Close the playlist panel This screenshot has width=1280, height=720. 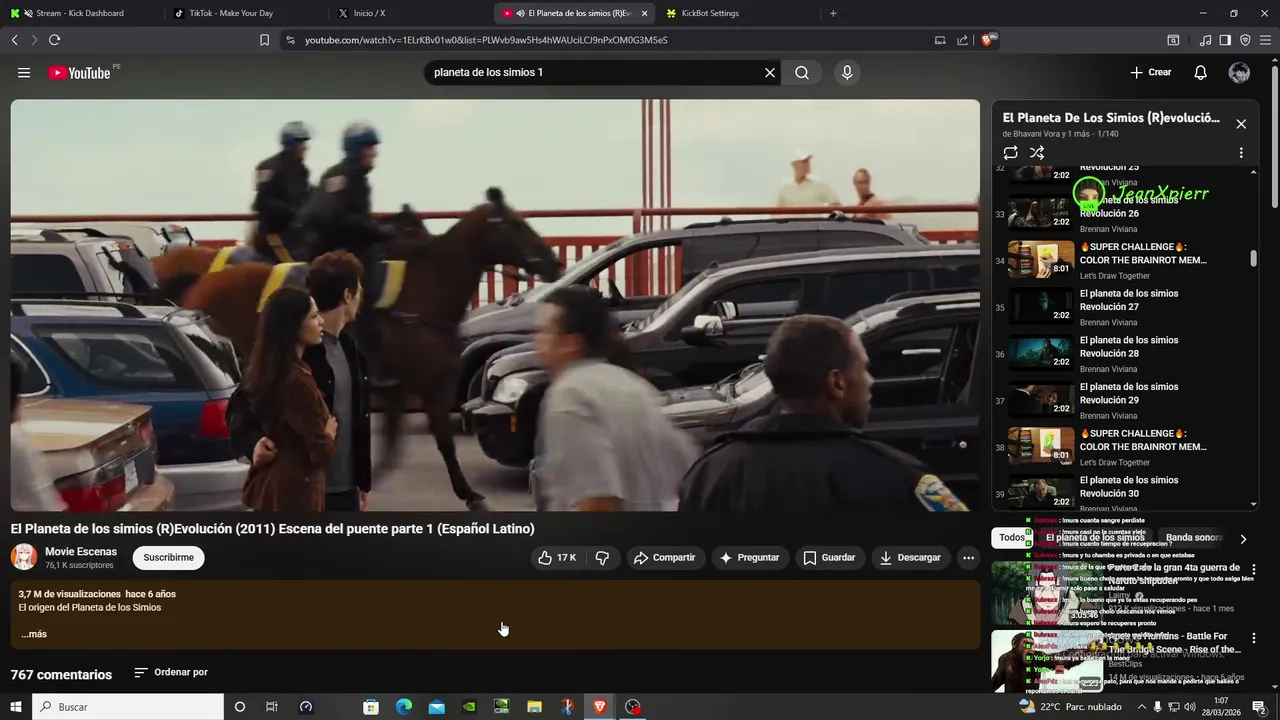pyautogui.click(x=1241, y=124)
